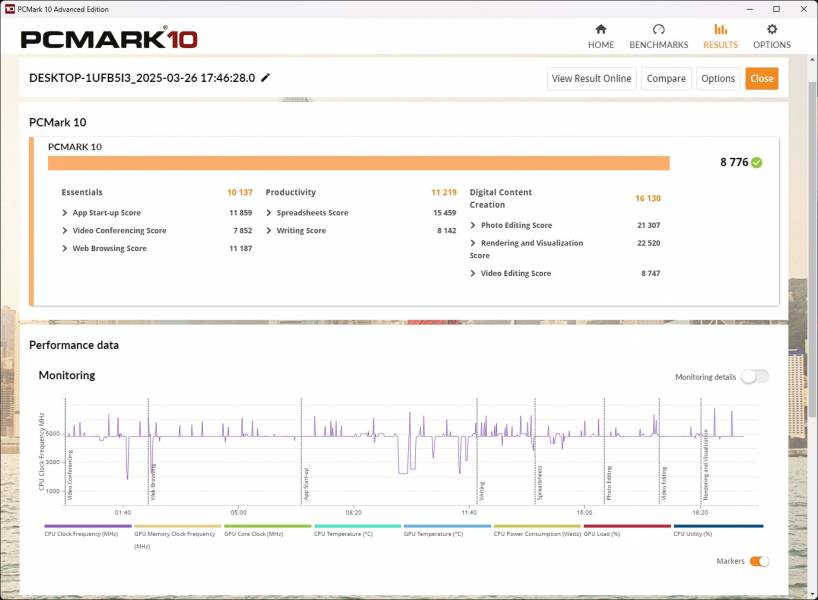Click the PCMARK 10 logo
The width and height of the screenshot is (818, 600).
(109, 39)
